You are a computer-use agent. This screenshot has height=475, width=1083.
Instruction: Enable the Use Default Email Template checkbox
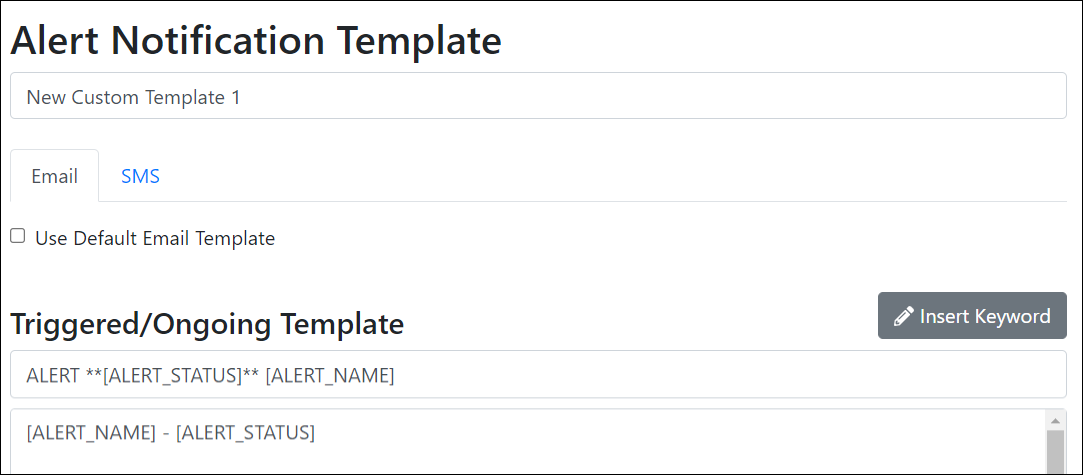(x=18, y=236)
